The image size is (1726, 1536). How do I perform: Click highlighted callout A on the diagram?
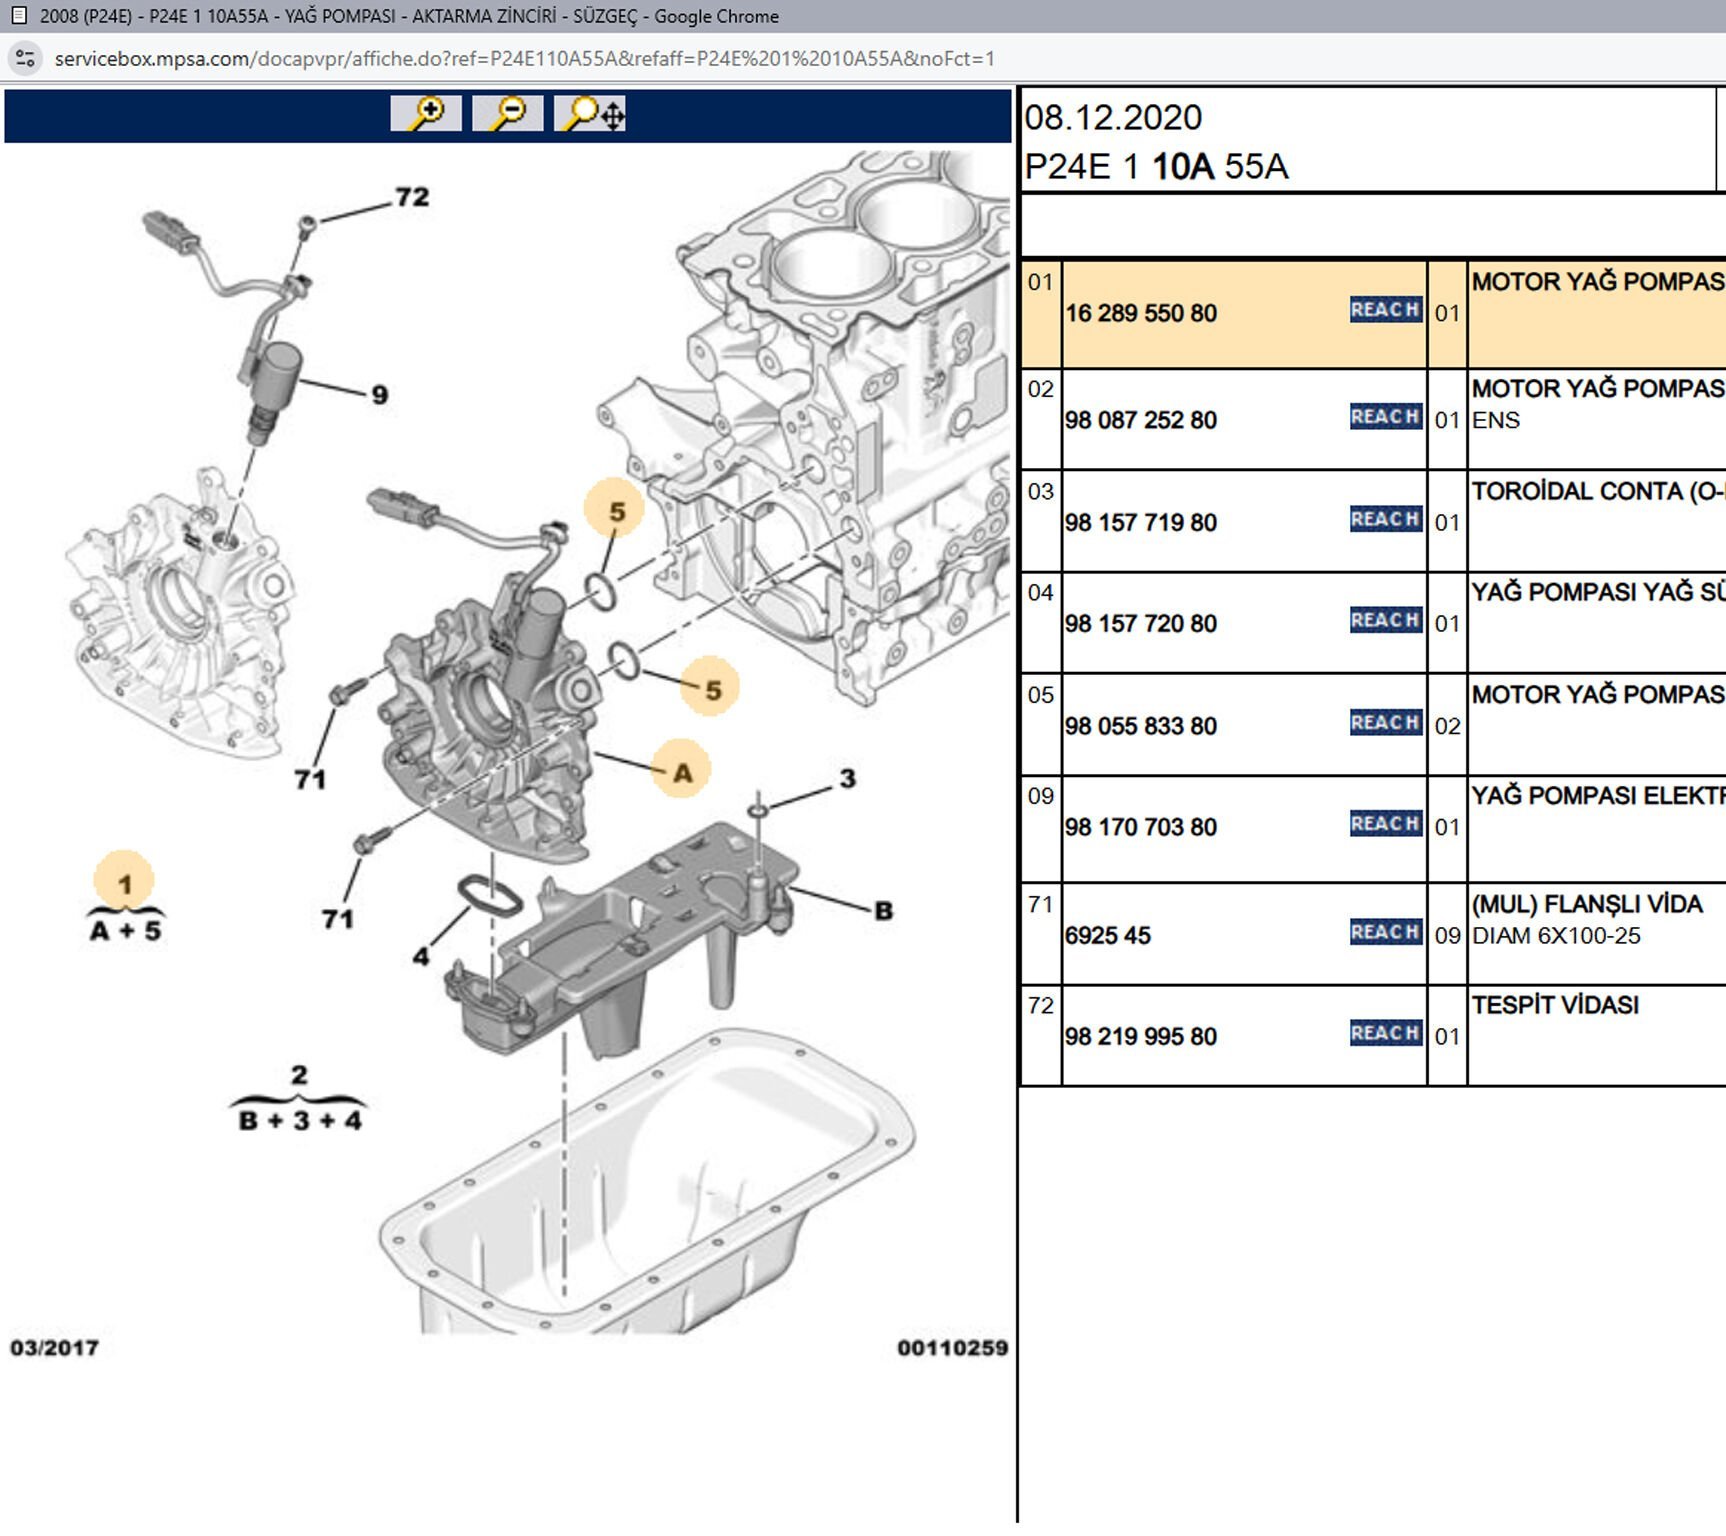pos(682,772)
